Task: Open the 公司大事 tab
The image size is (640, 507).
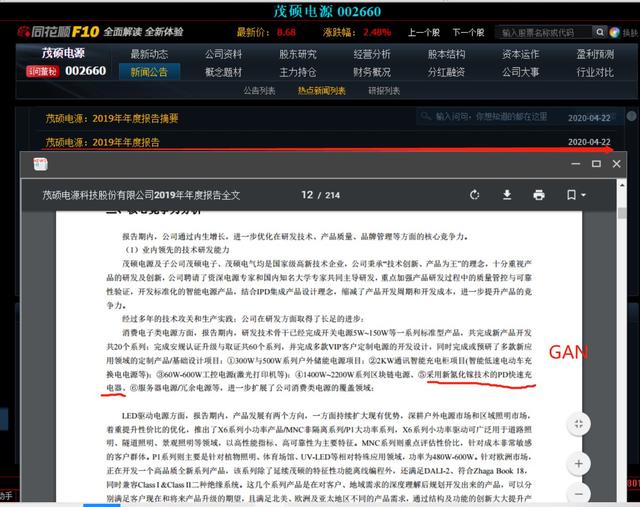Action: (x=520, y=72)
